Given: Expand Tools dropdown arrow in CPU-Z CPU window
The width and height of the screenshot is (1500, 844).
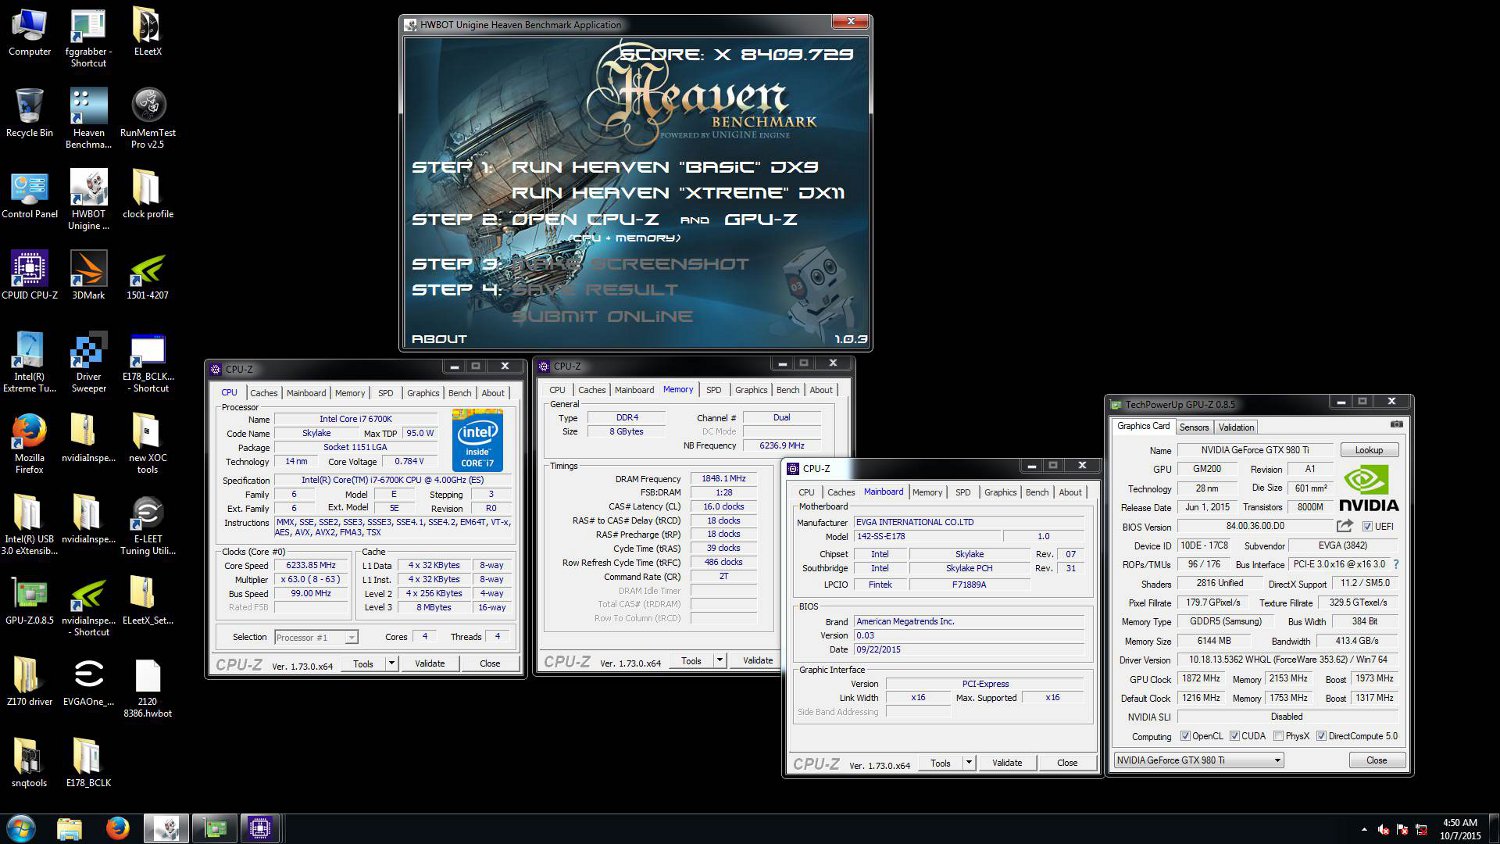Looking at the screenshot, I should click(391, 663).
